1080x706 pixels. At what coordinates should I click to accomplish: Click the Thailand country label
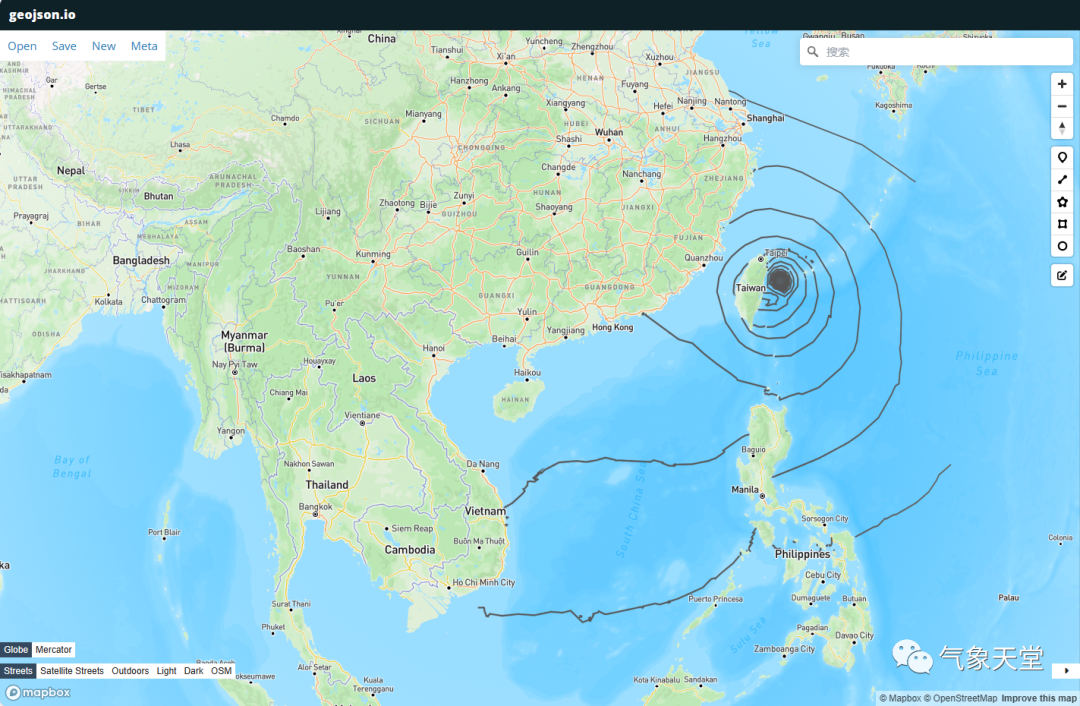(327, 485)
